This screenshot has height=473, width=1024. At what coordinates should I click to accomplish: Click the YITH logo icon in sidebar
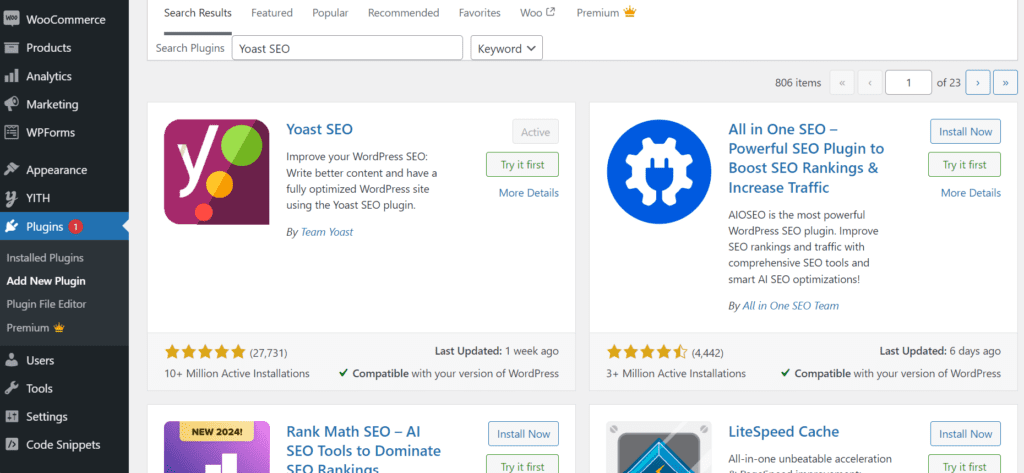[x=11, y=198]
